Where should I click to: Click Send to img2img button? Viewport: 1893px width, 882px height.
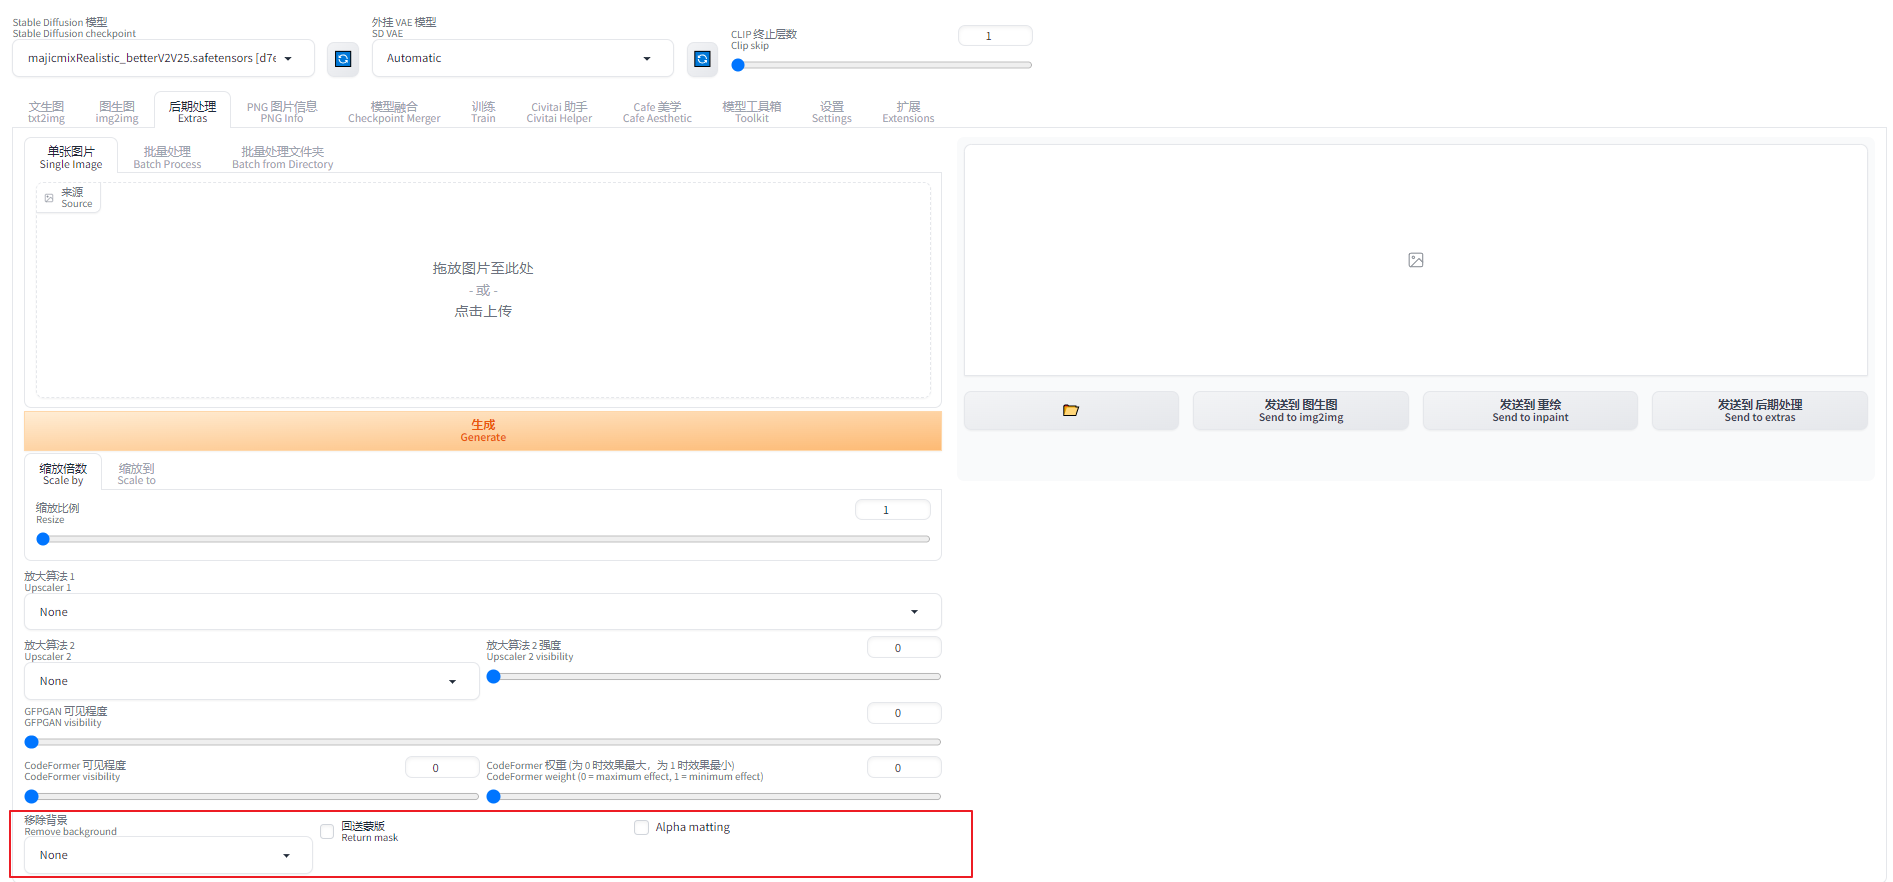(1301, 410)
